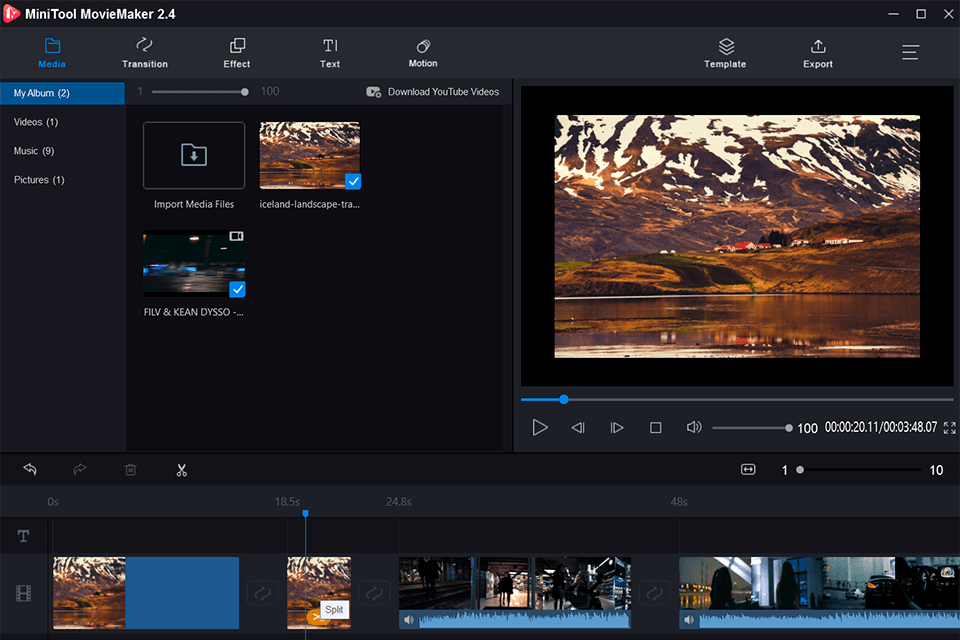
Task: Click the Undo arrow icon
Action: [30, 470]
